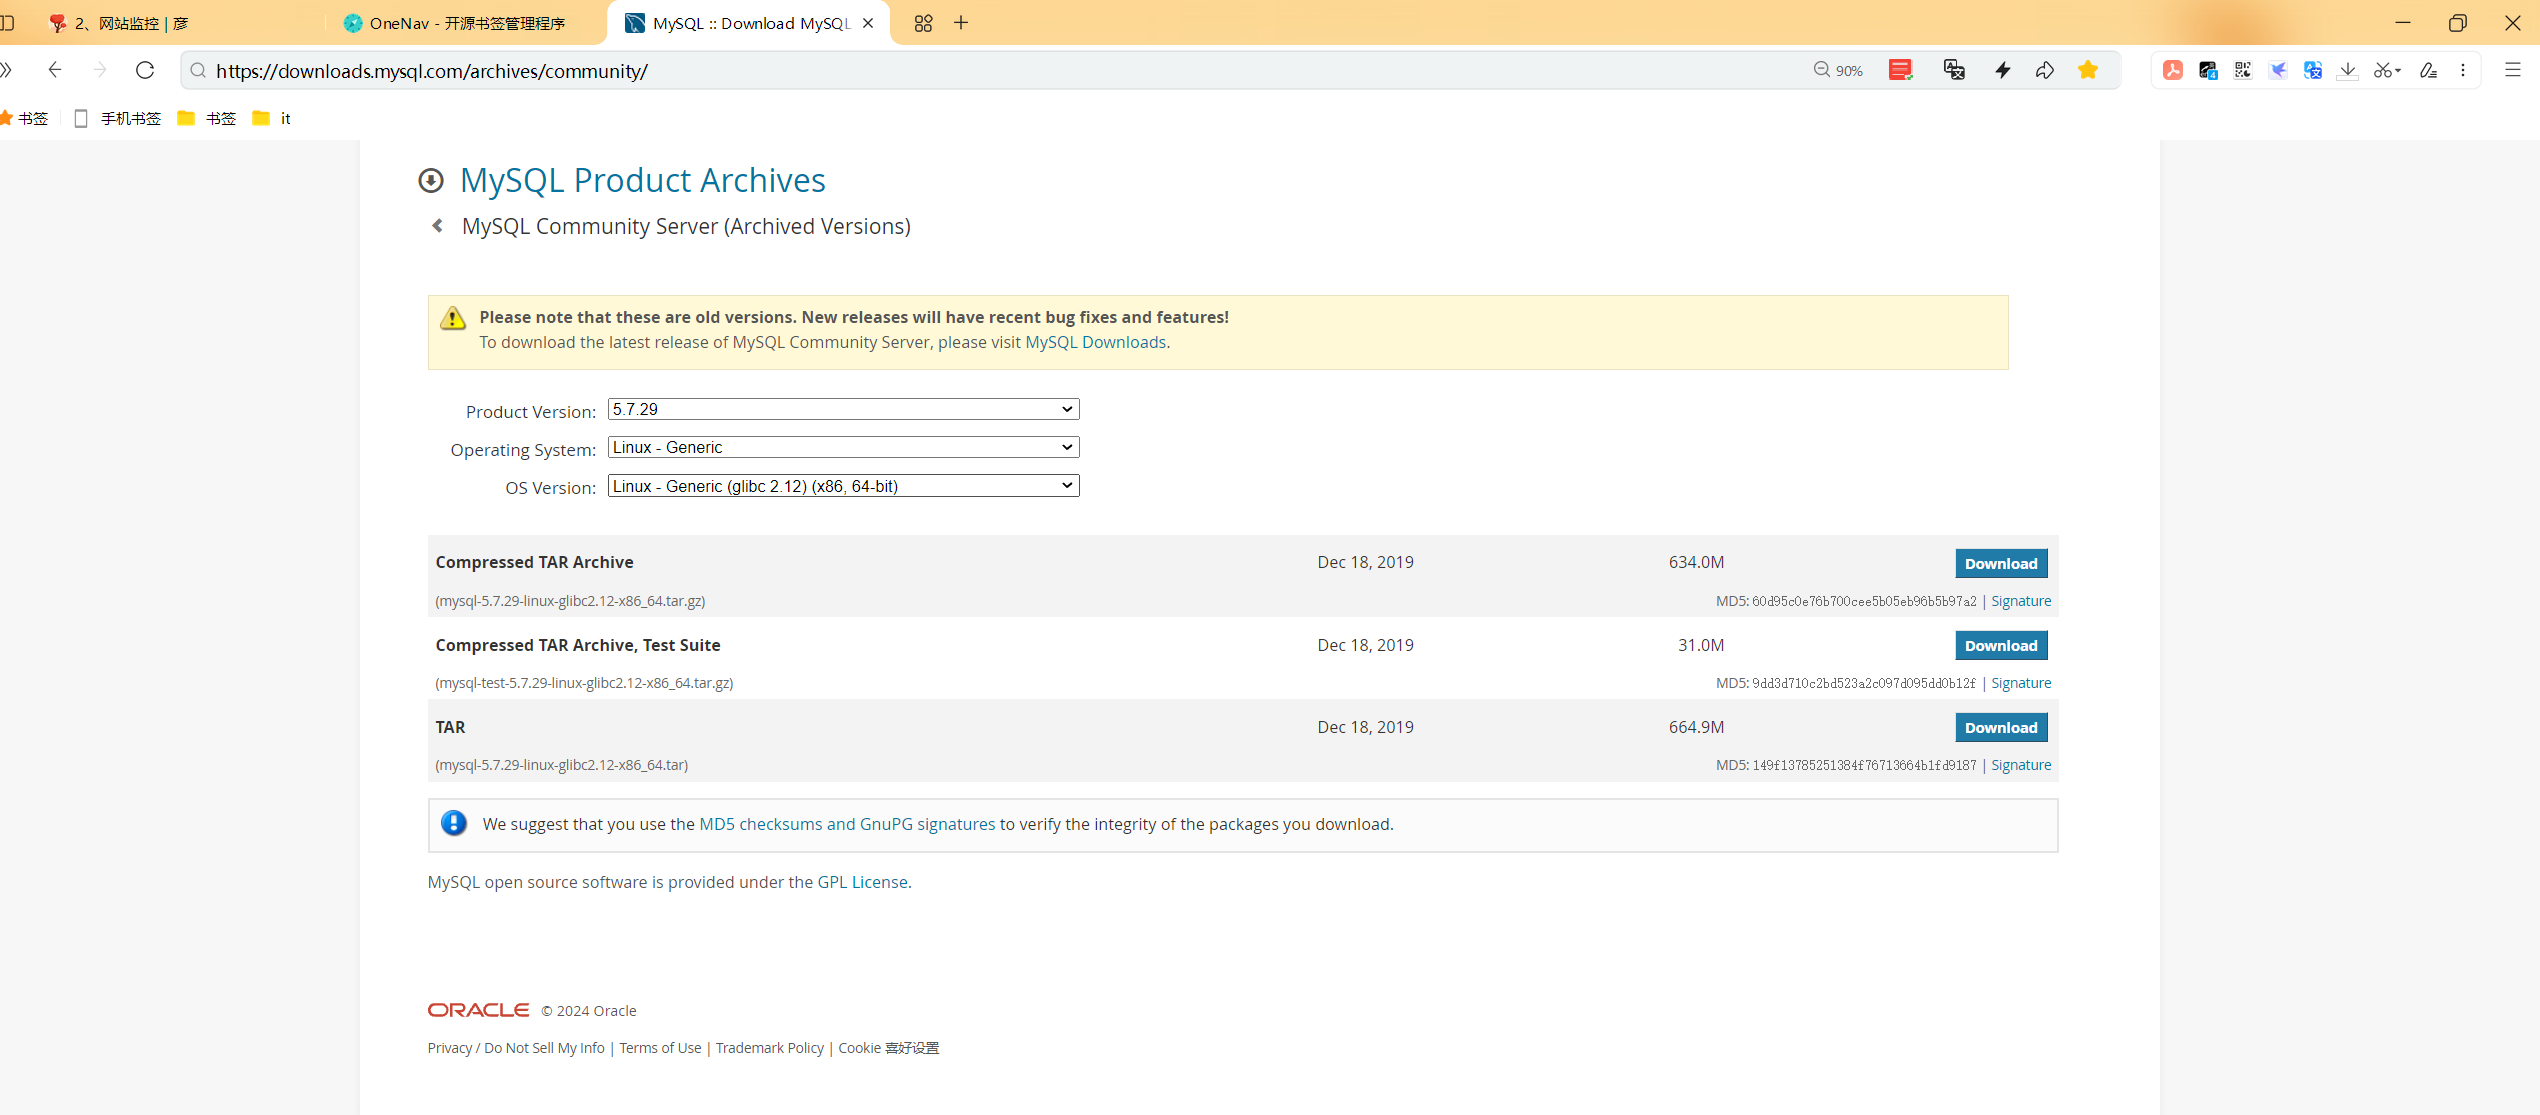2540x1115 pixels.
Task: Click the address bar translate icon
Action: coord(1954,70)
